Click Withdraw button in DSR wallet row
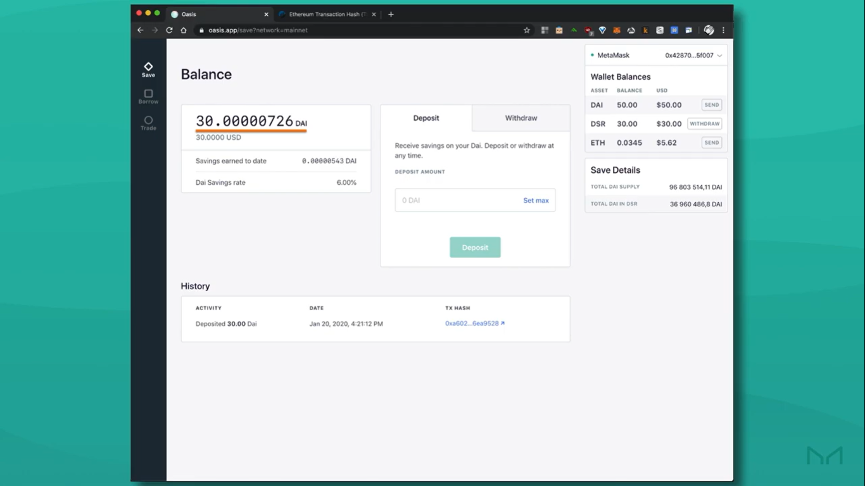Viewport: 866px width, 487px height. coord(704,124)
